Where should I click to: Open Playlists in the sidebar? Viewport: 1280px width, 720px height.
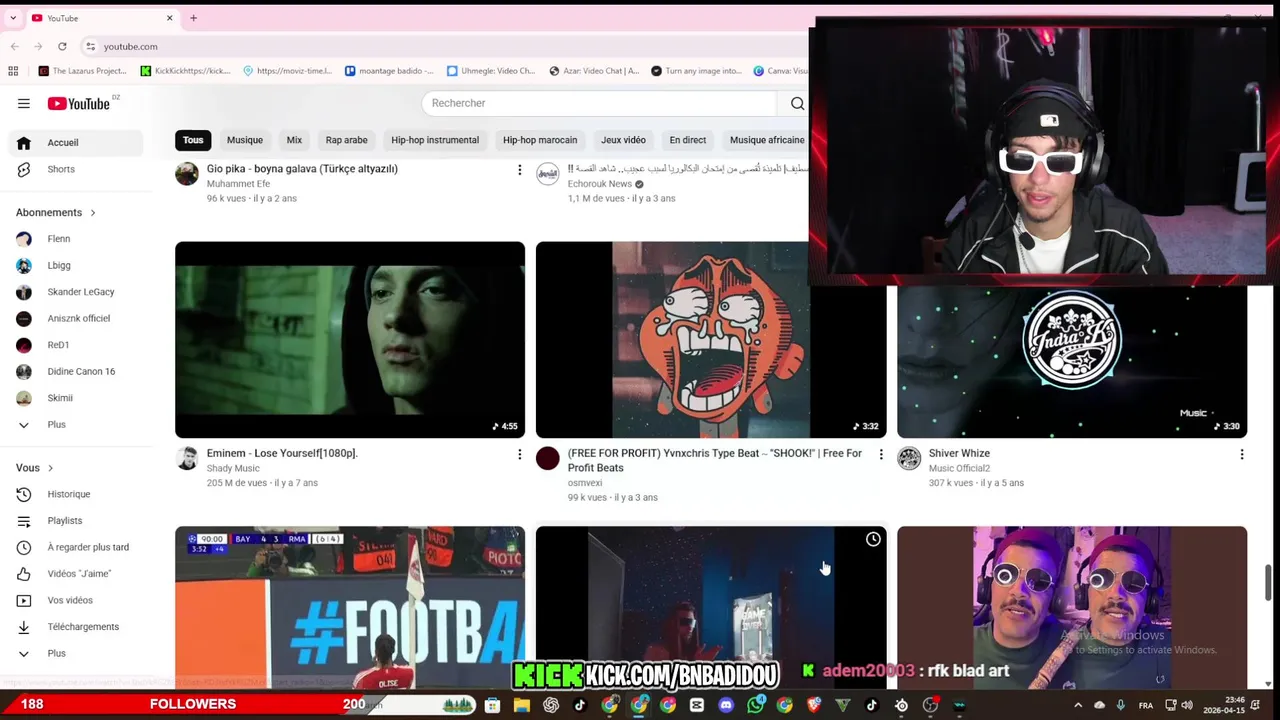(75, 521)
